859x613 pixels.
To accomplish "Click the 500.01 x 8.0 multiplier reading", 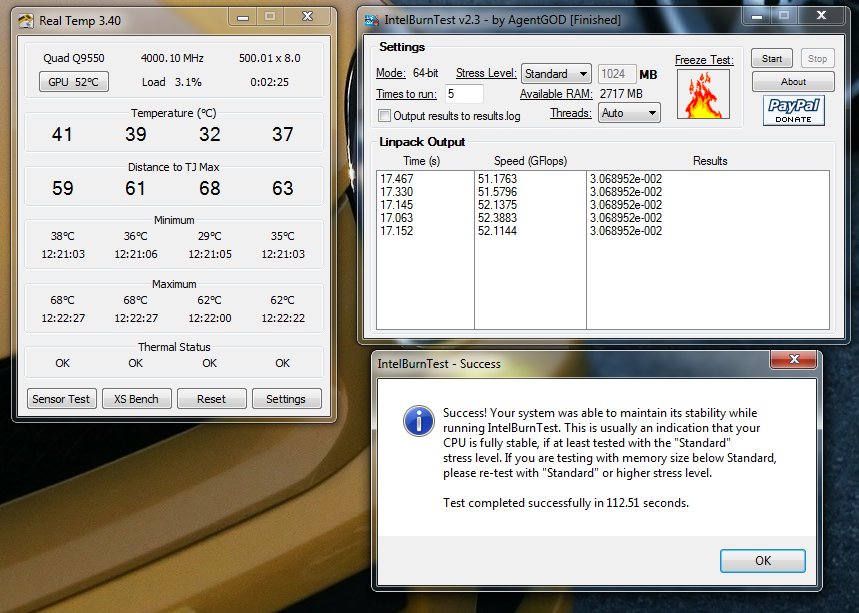I will coord(270,58).
